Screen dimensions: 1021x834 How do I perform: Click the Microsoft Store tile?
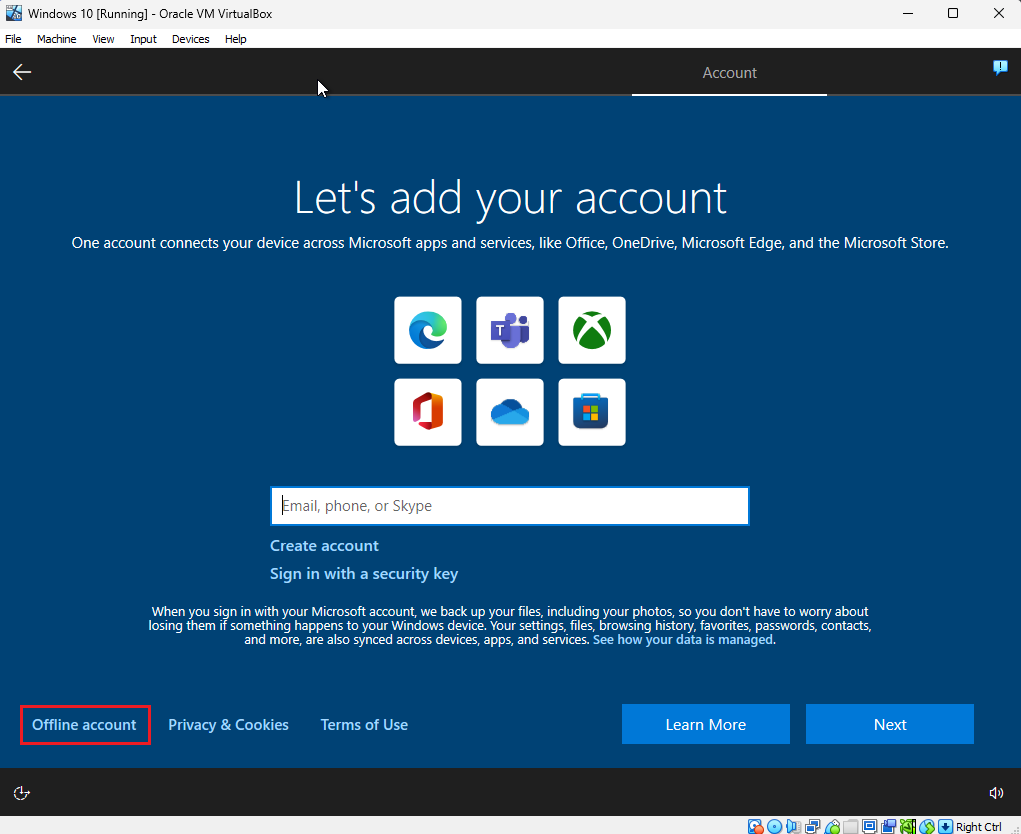(592, 412)
